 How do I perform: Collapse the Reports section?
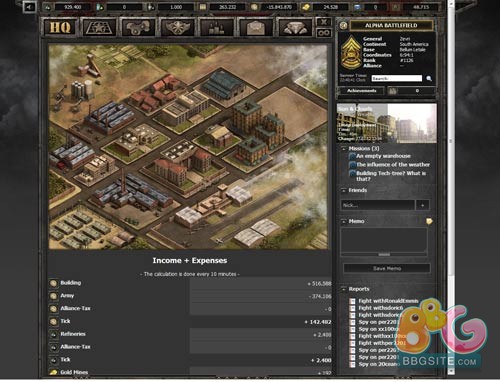point(344,289)
